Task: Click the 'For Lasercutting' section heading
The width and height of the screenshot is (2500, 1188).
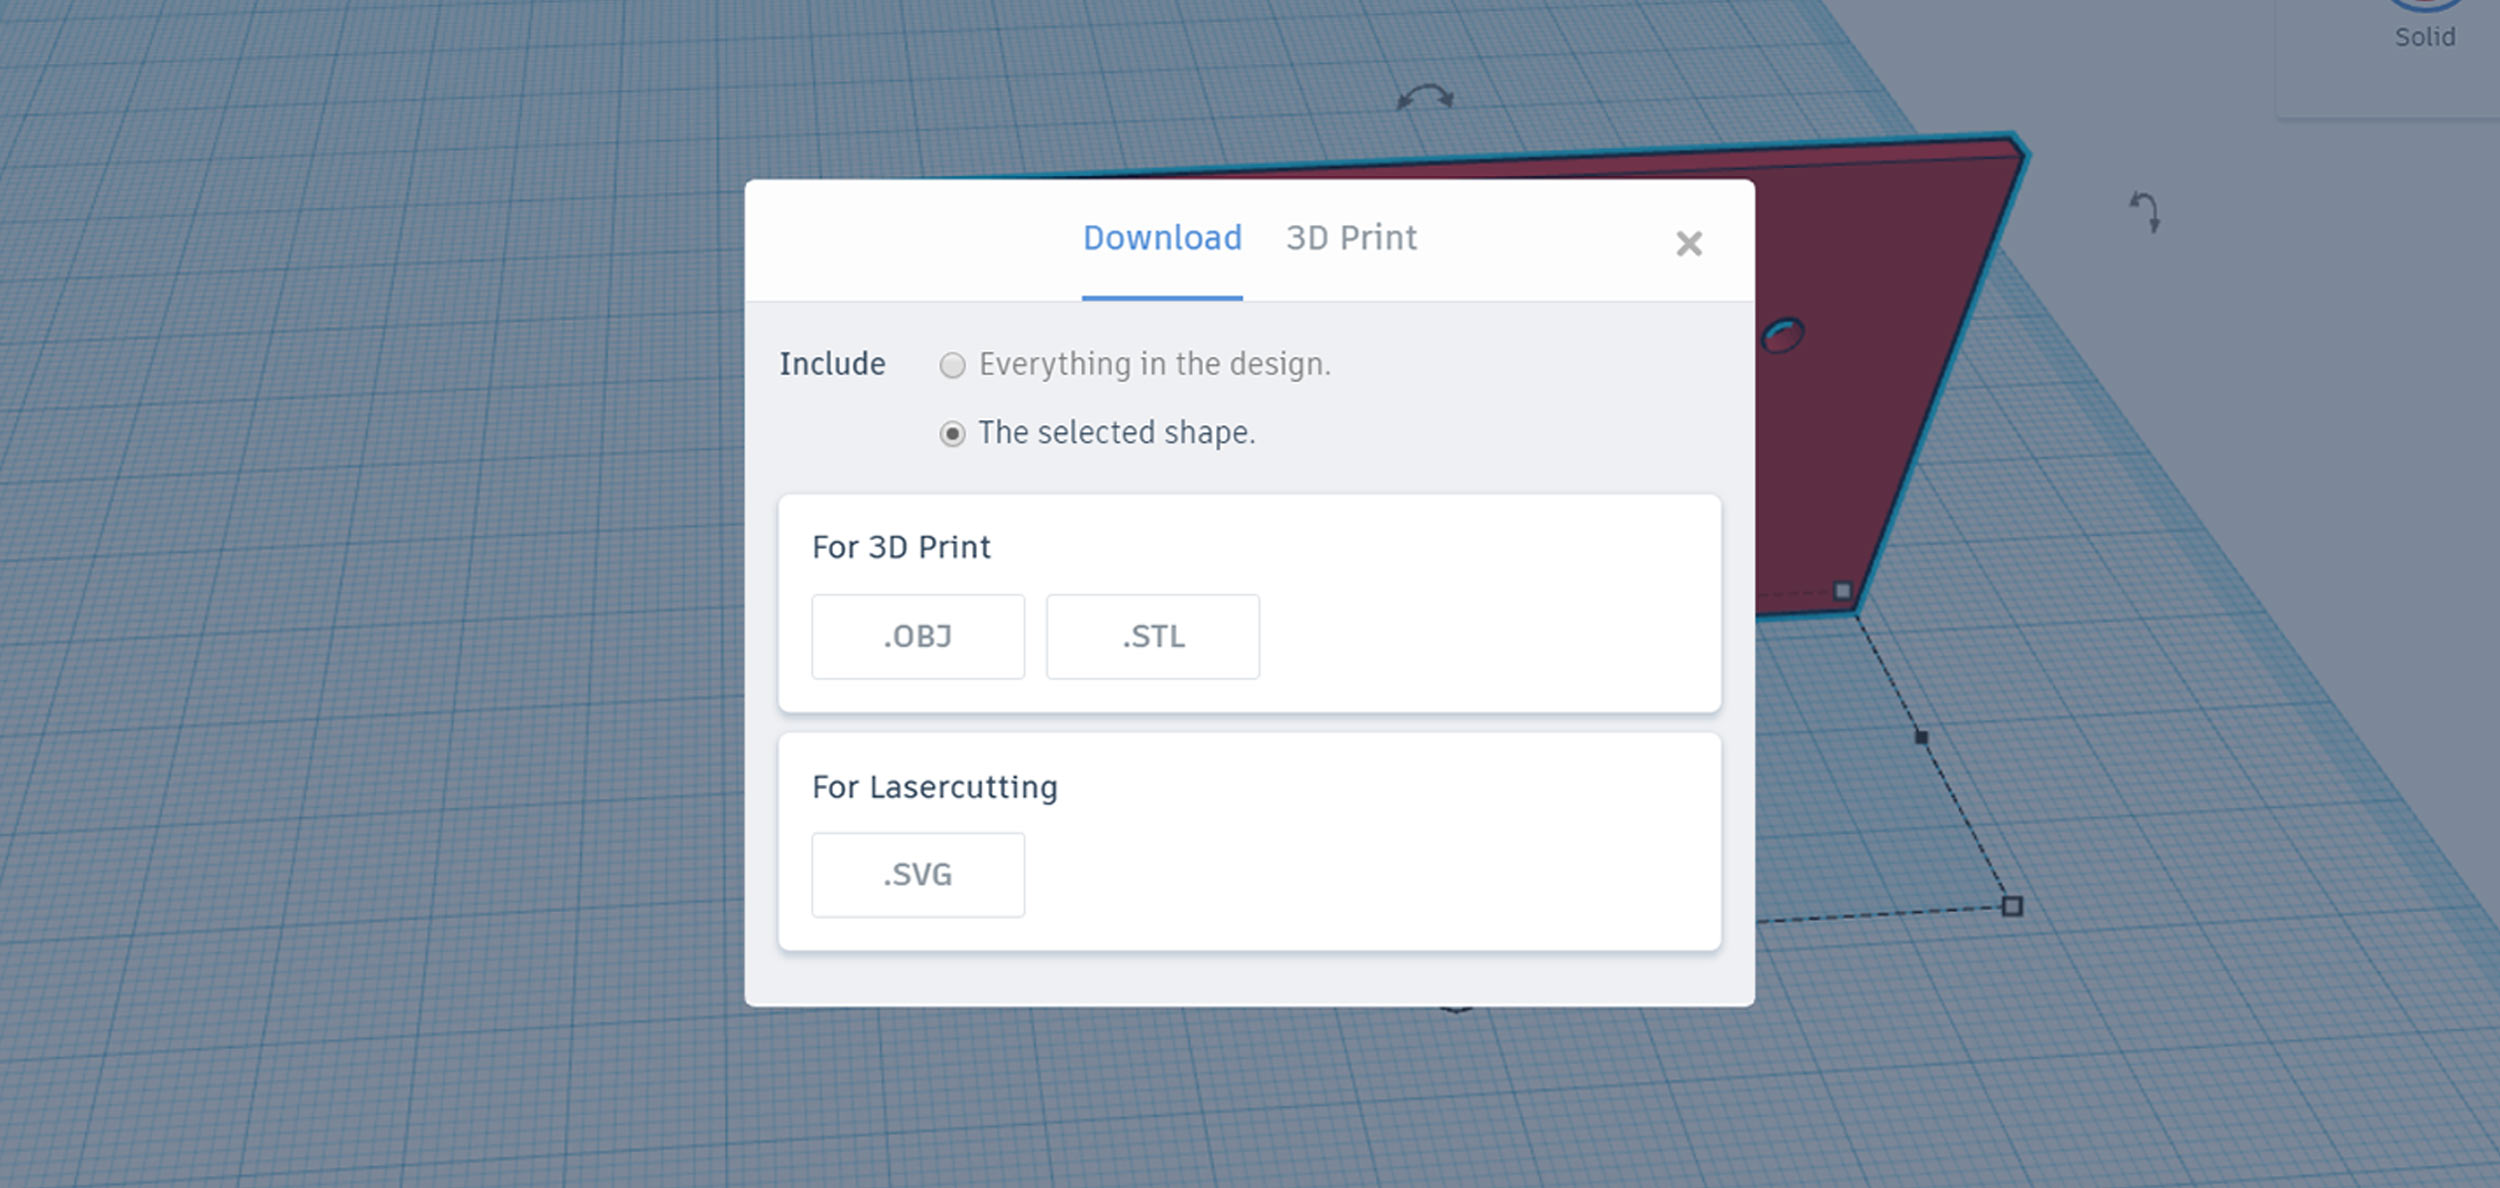Action: [934, 787]
